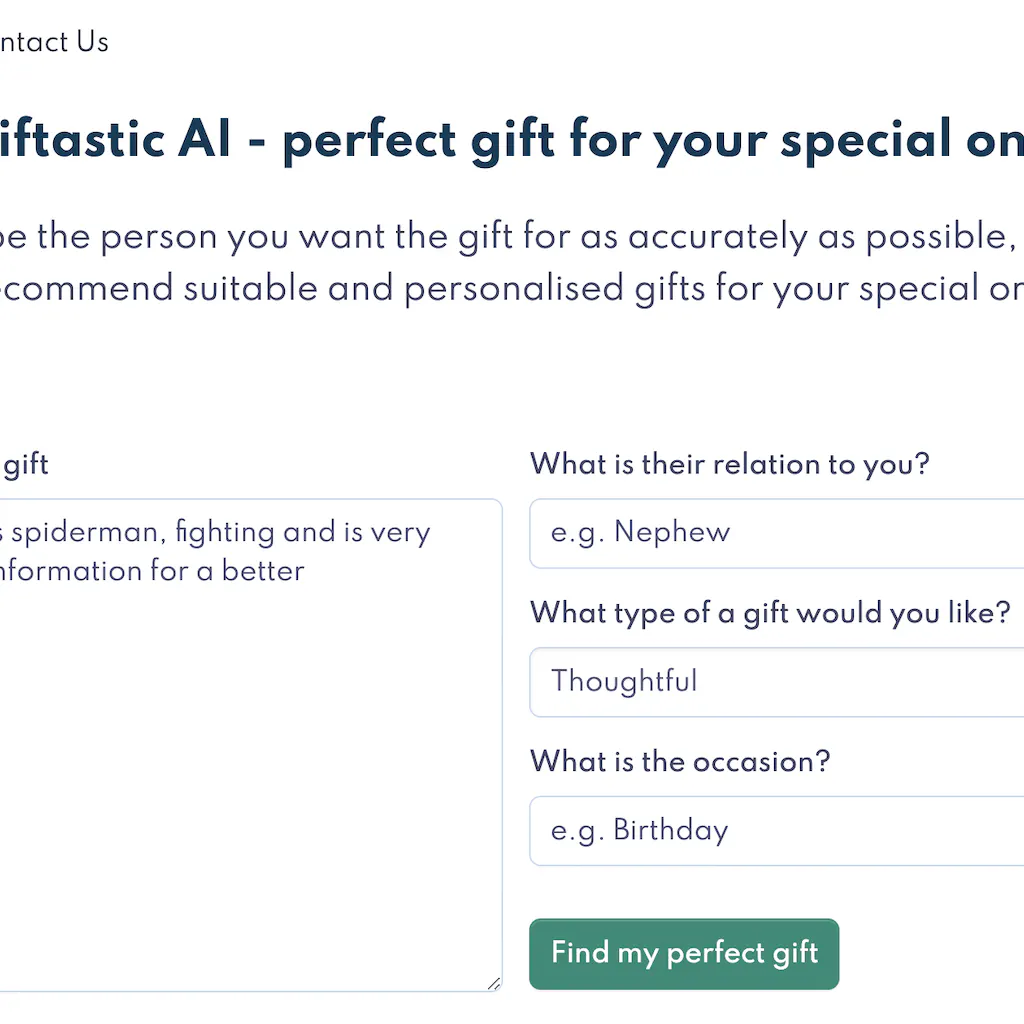The width and height of the screenshot is (1024, 1024).
Task: Click the 'What type of a gift would you like?' label
Action: (x=770, y=613)
